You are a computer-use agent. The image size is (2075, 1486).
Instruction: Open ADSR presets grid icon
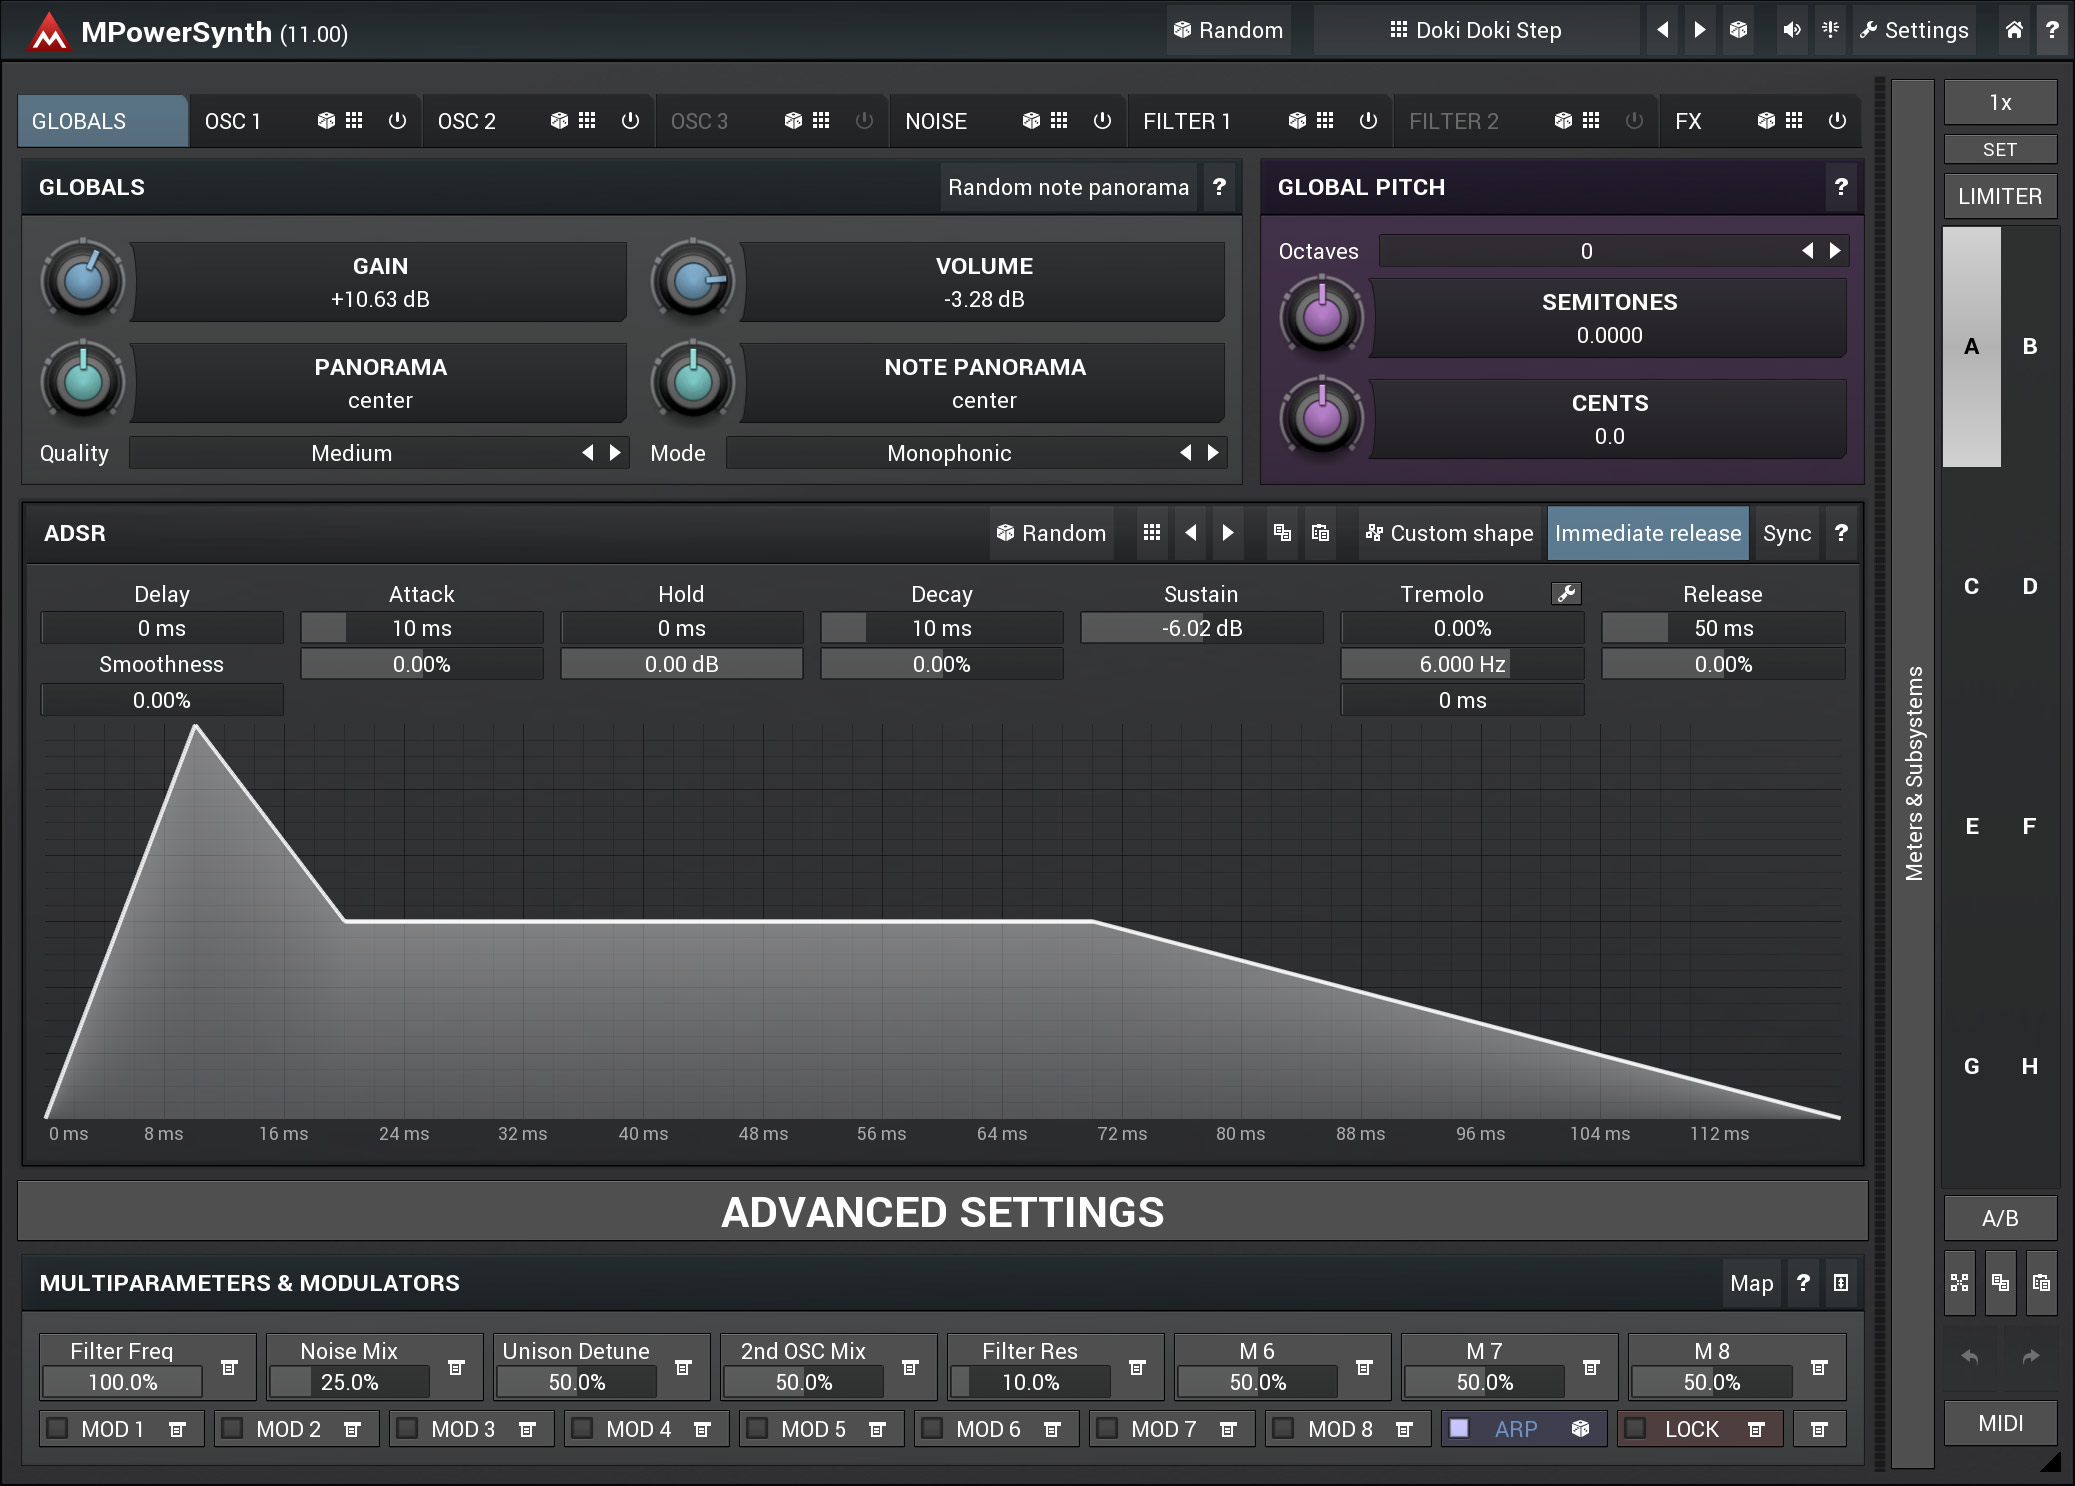(x=1152, y=533)
